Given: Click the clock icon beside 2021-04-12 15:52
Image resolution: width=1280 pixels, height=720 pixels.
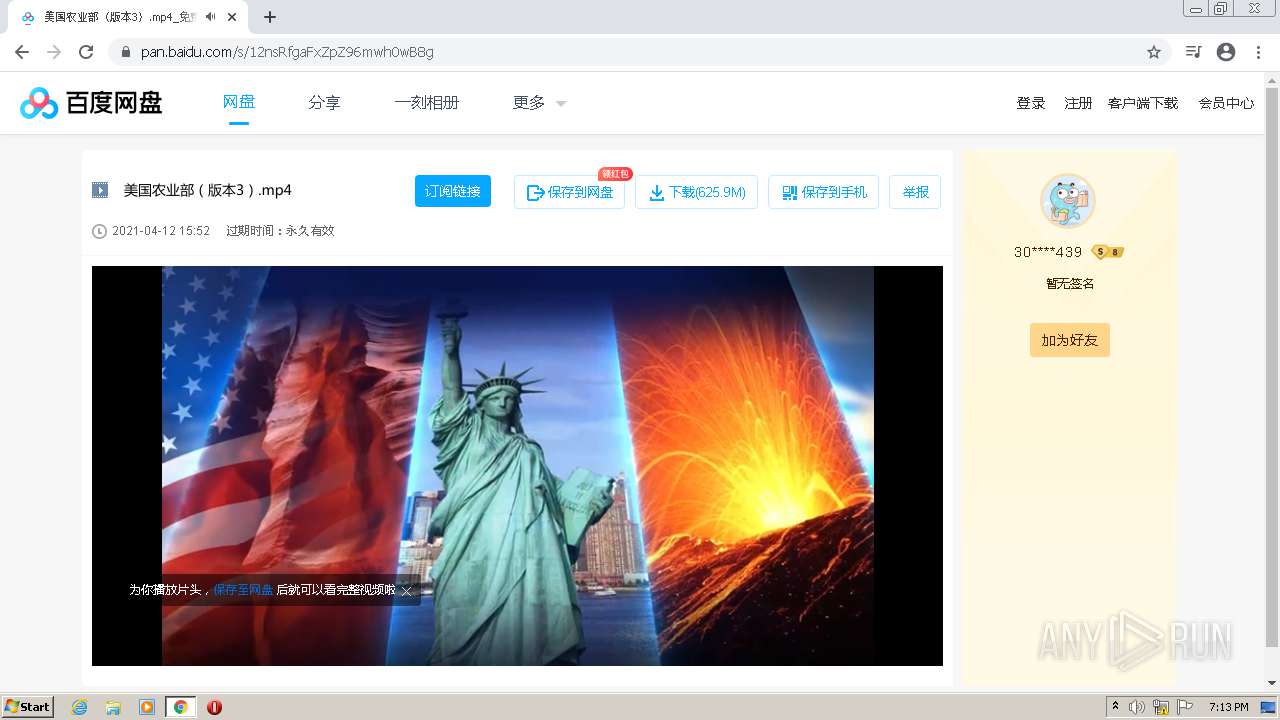Looking at the screenshot, I should click(99, 231).
